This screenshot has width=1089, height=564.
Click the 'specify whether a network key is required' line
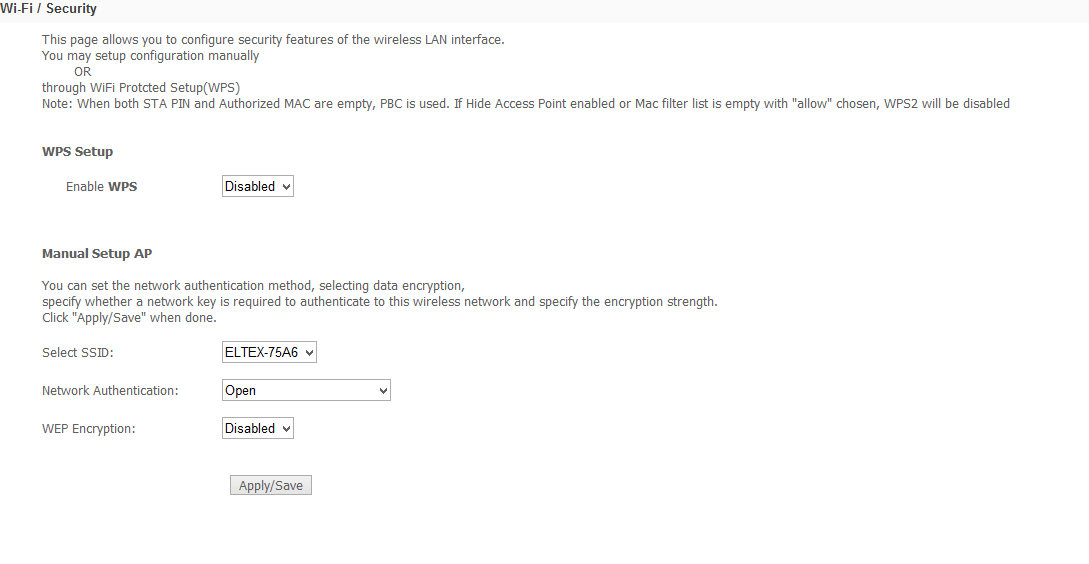click(x=380, y=302)
